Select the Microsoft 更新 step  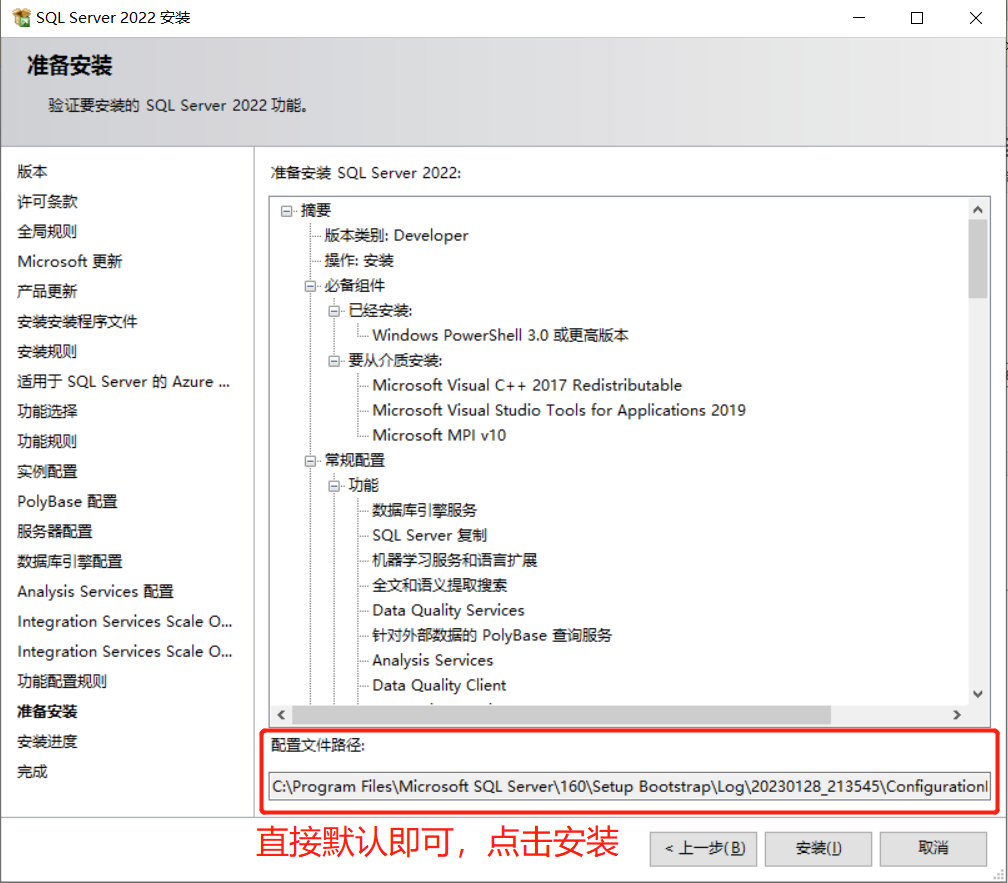click(69, 262)
